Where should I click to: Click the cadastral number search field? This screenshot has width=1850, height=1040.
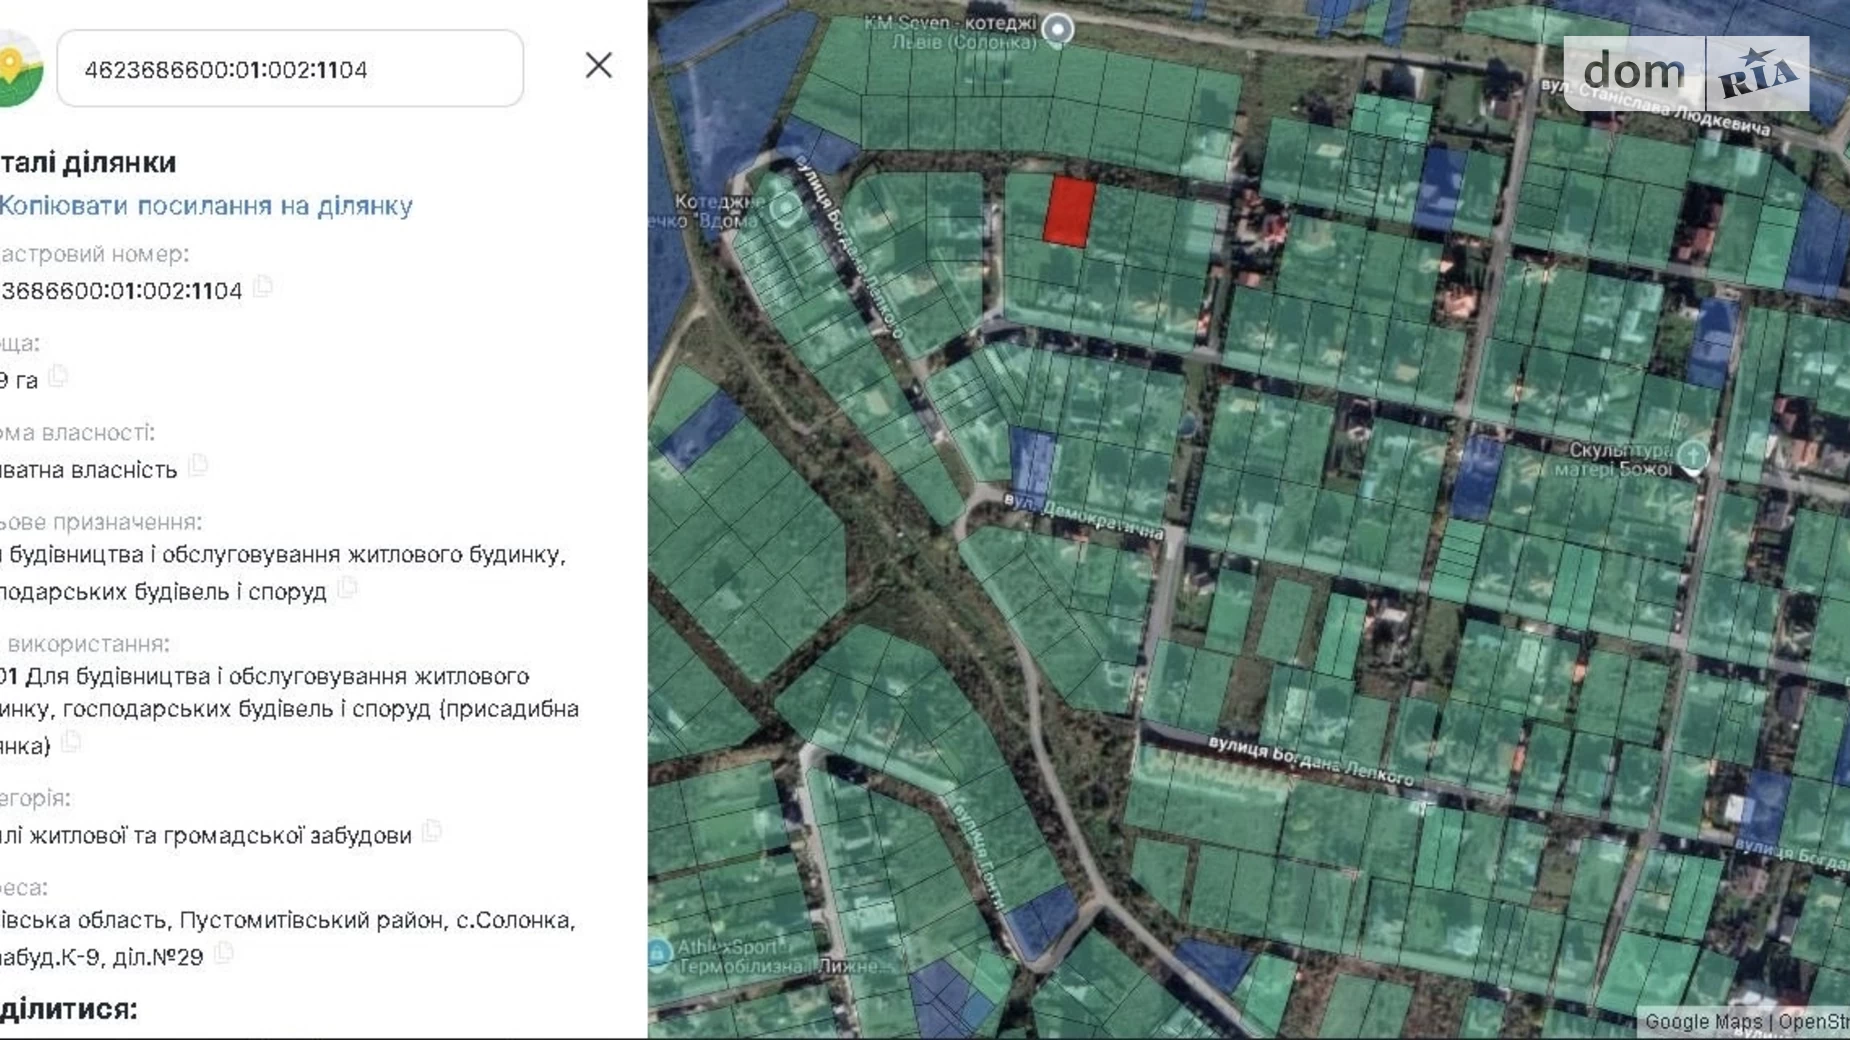click(x=290, y=69)
